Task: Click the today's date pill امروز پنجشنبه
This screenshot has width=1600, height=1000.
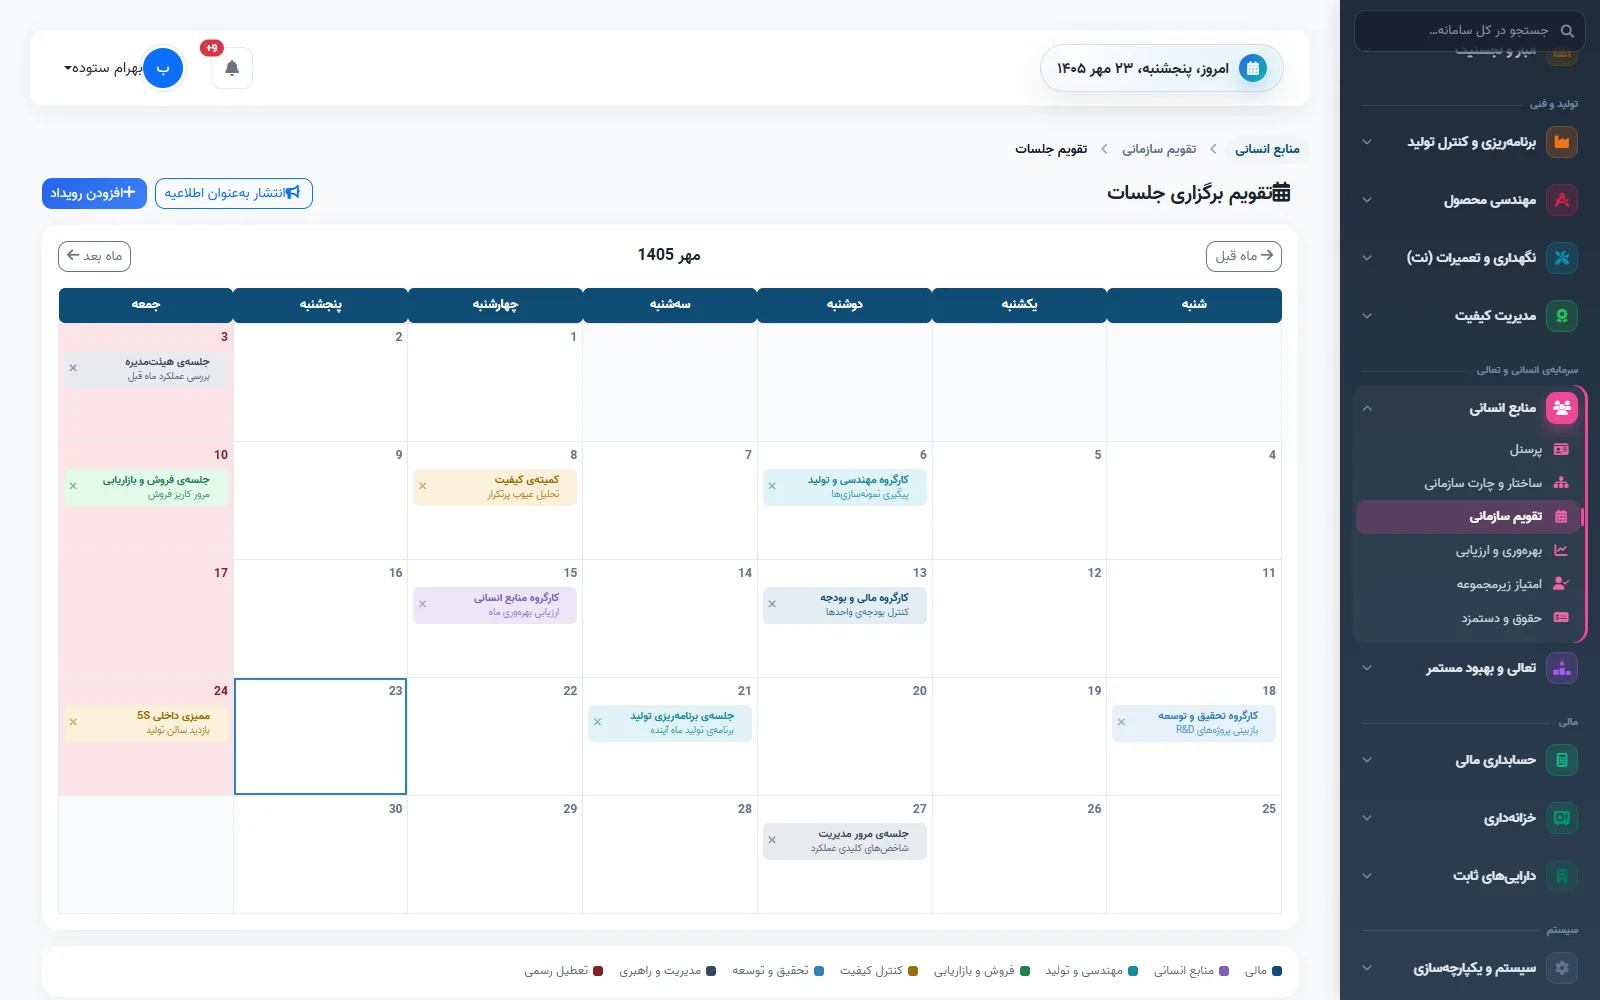Action: (x=1162, y=68)
